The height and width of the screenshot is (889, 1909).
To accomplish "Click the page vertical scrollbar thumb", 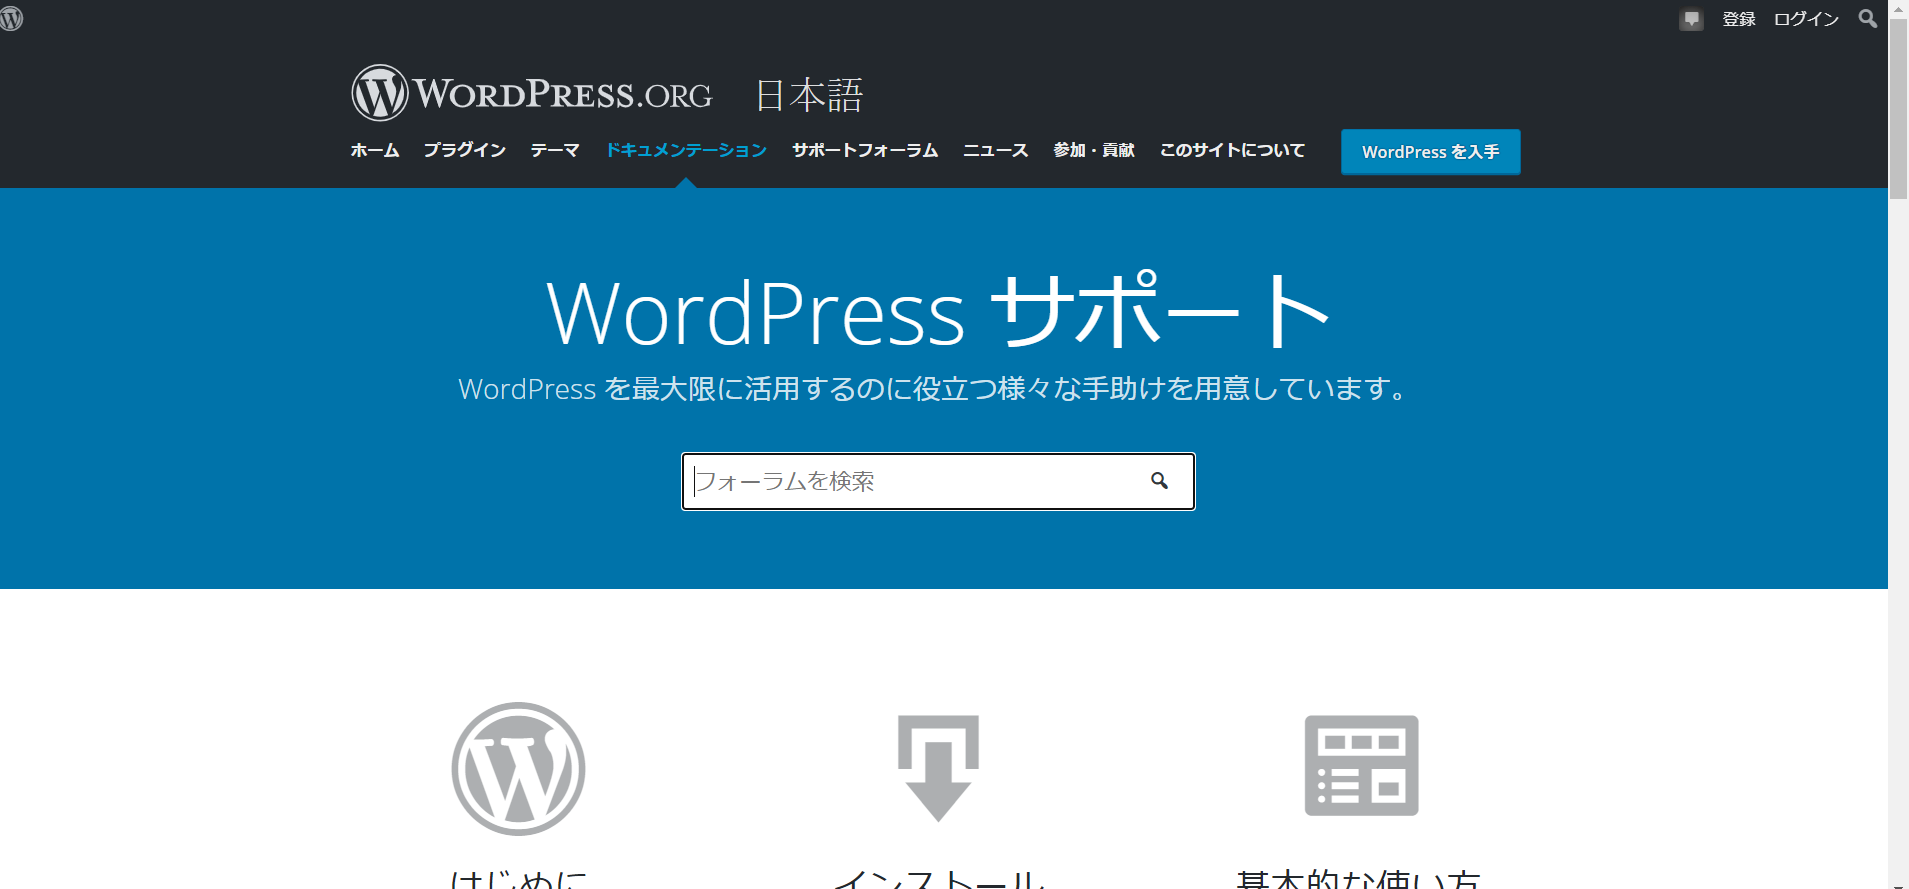I will tap(1898, 108).
